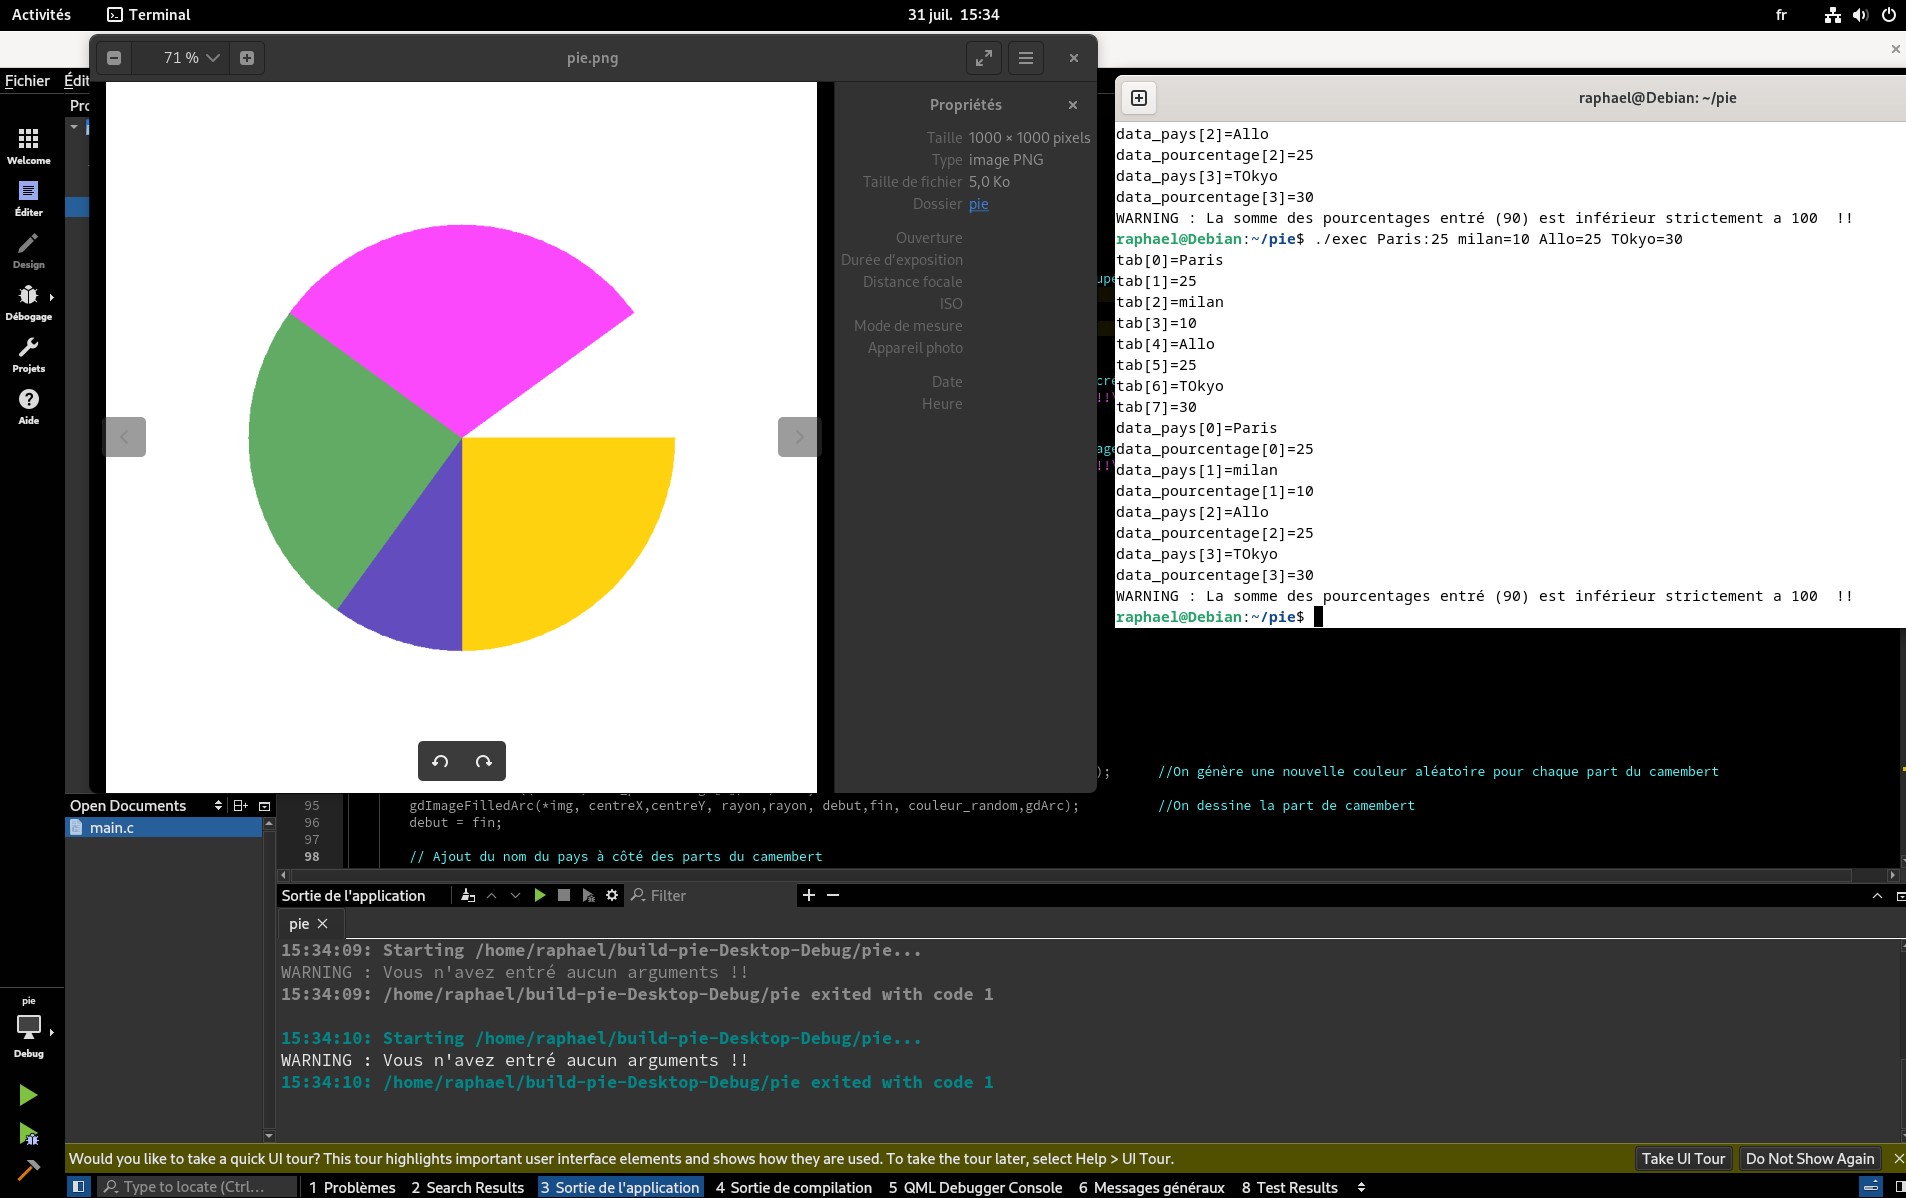The image size is (1906, 1198).
Task: Open output pane settings gear
Action: coord(612,895)
